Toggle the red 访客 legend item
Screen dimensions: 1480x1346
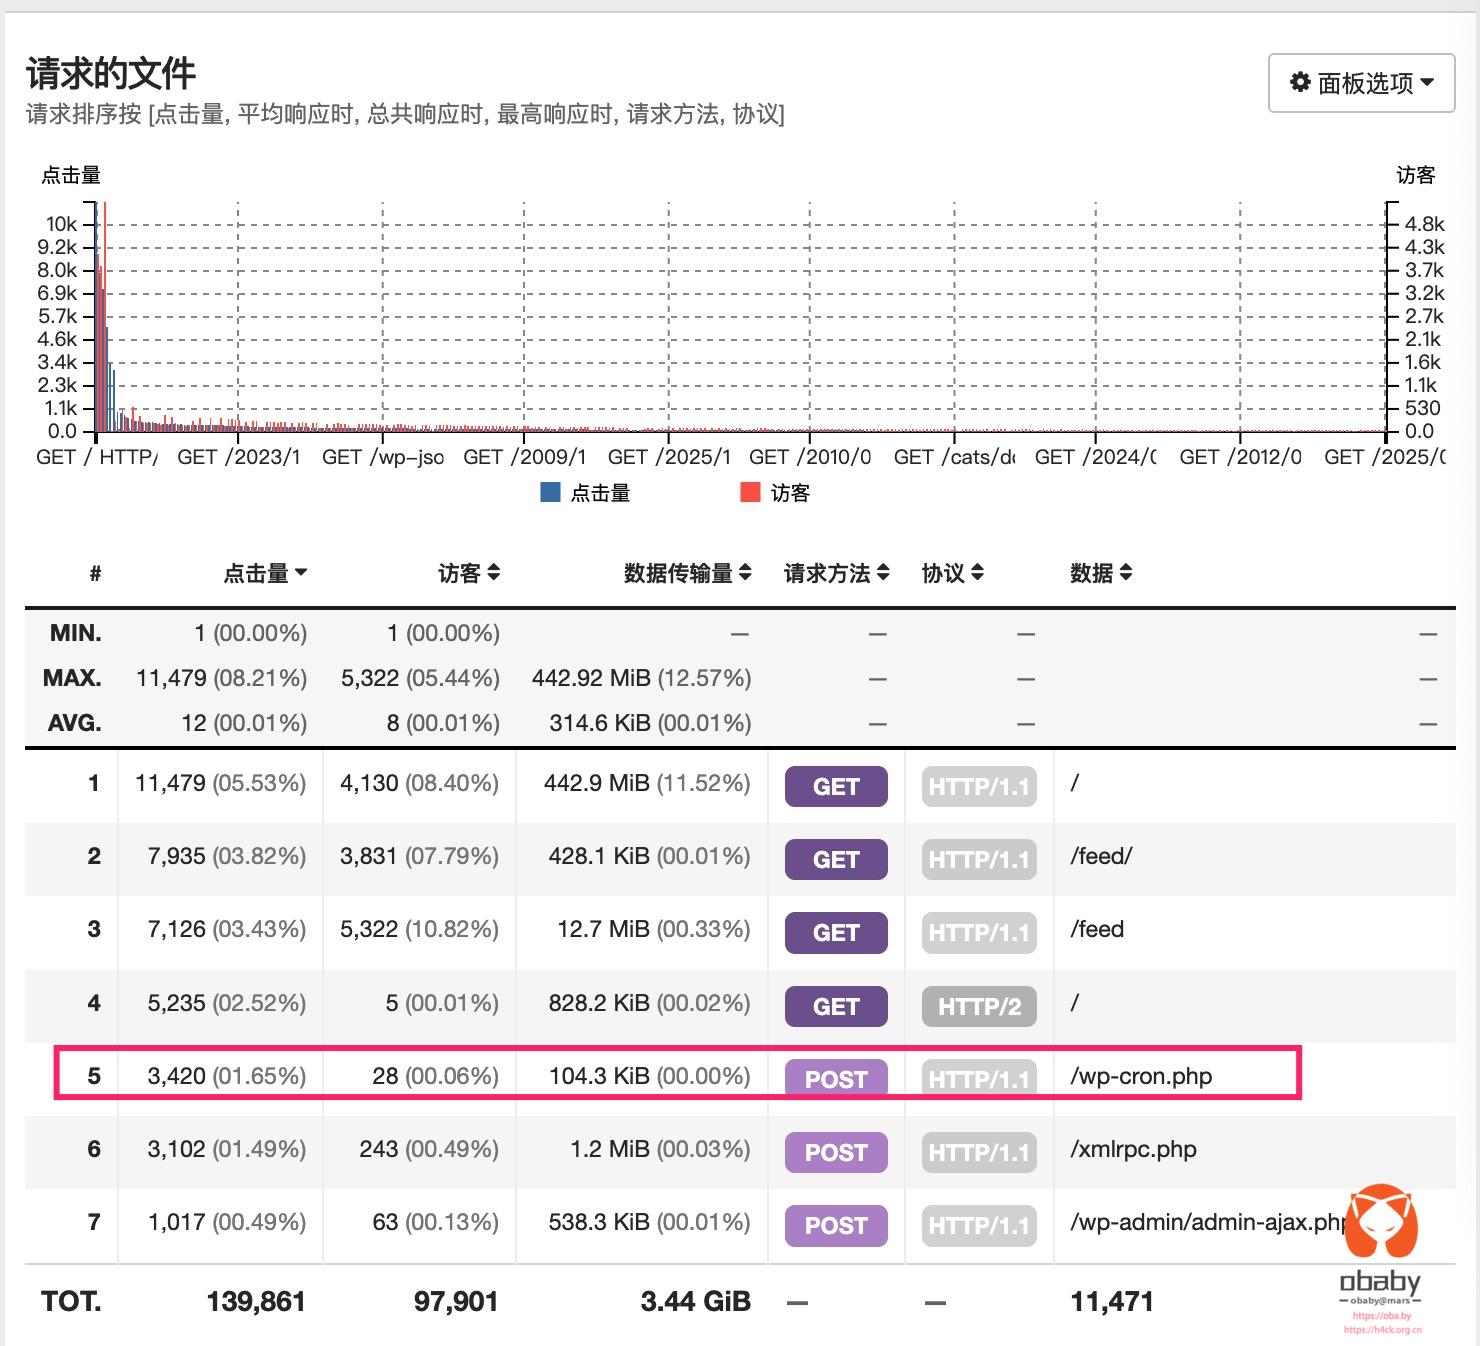tap(775, 492)
